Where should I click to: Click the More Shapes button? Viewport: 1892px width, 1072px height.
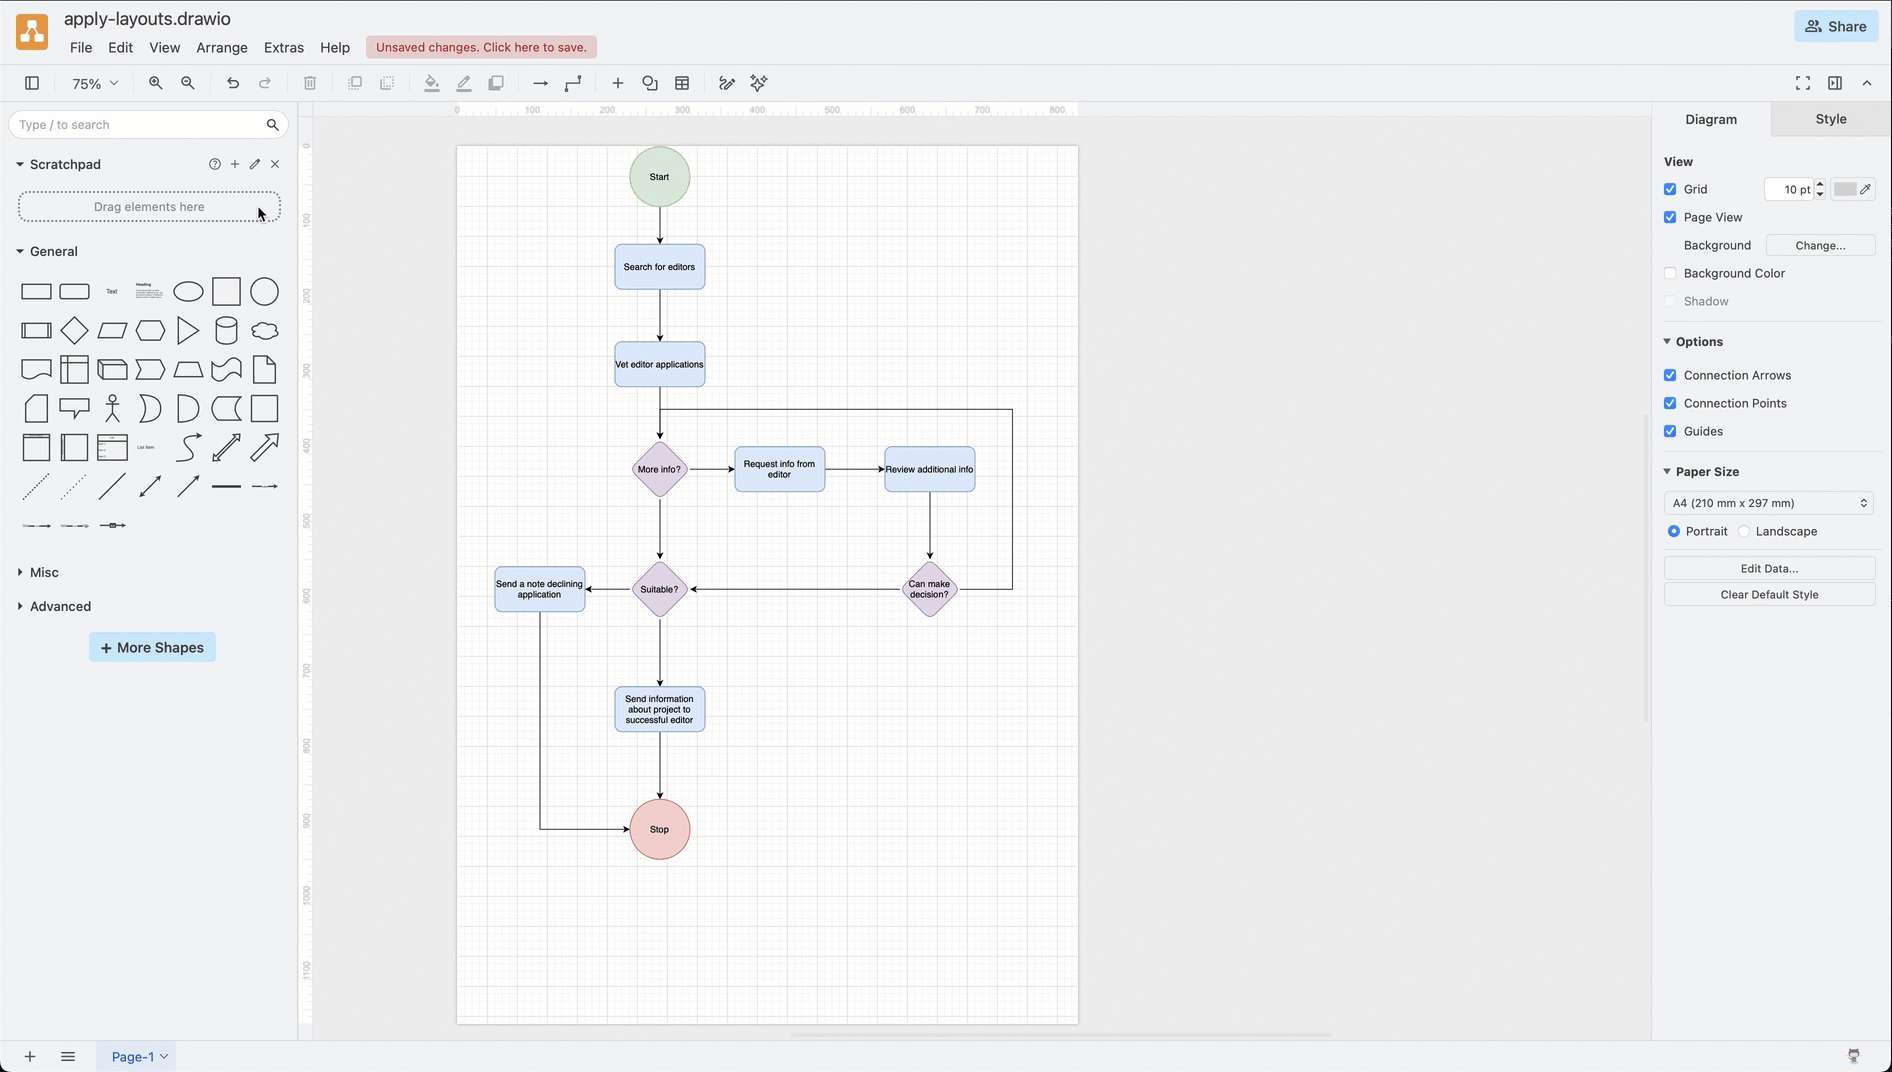152,647
